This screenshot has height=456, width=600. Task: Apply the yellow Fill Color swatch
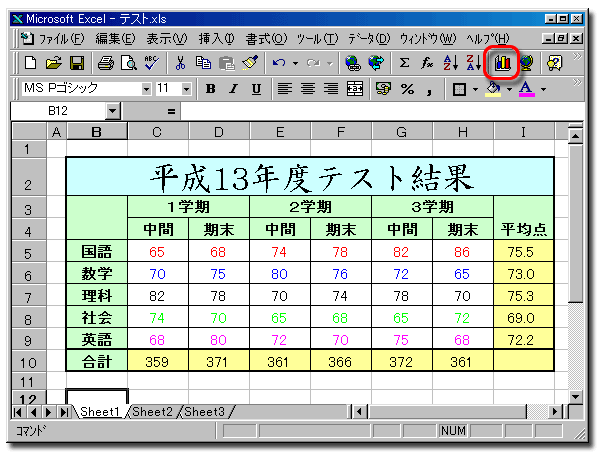[x=494, y=89]
